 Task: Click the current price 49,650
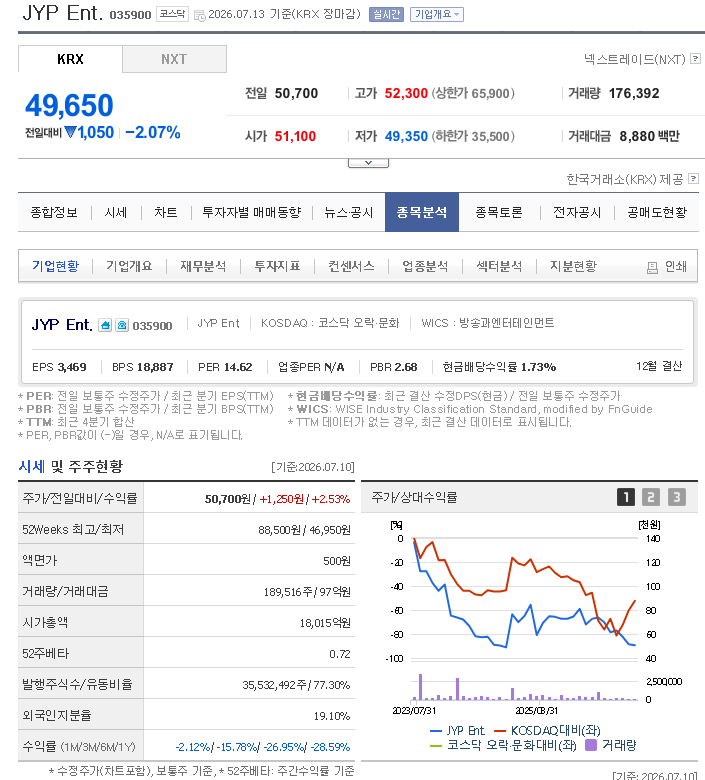point(69,105)
